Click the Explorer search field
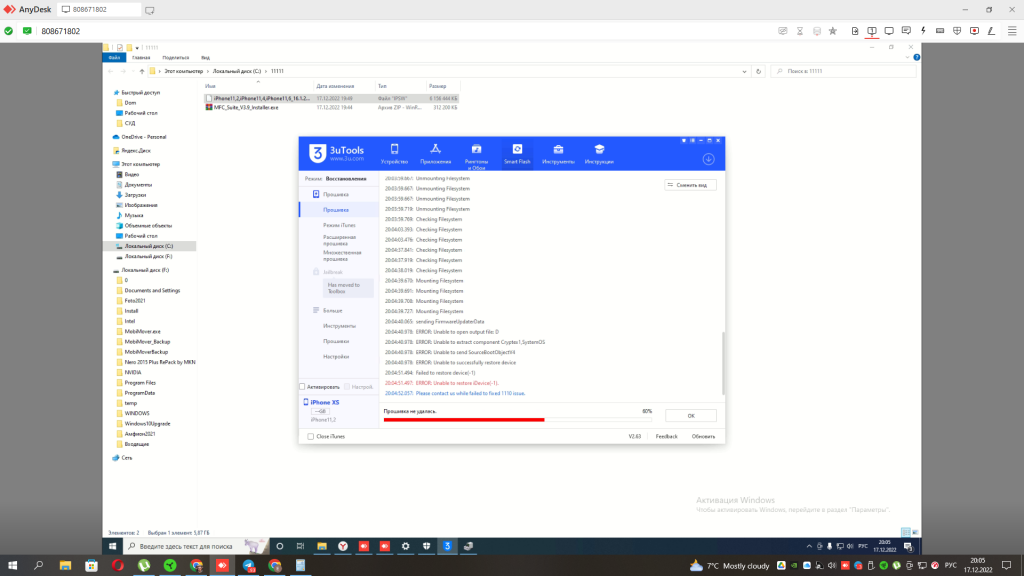This screenshot has width=1024, height=576. [x=843, y=71]
